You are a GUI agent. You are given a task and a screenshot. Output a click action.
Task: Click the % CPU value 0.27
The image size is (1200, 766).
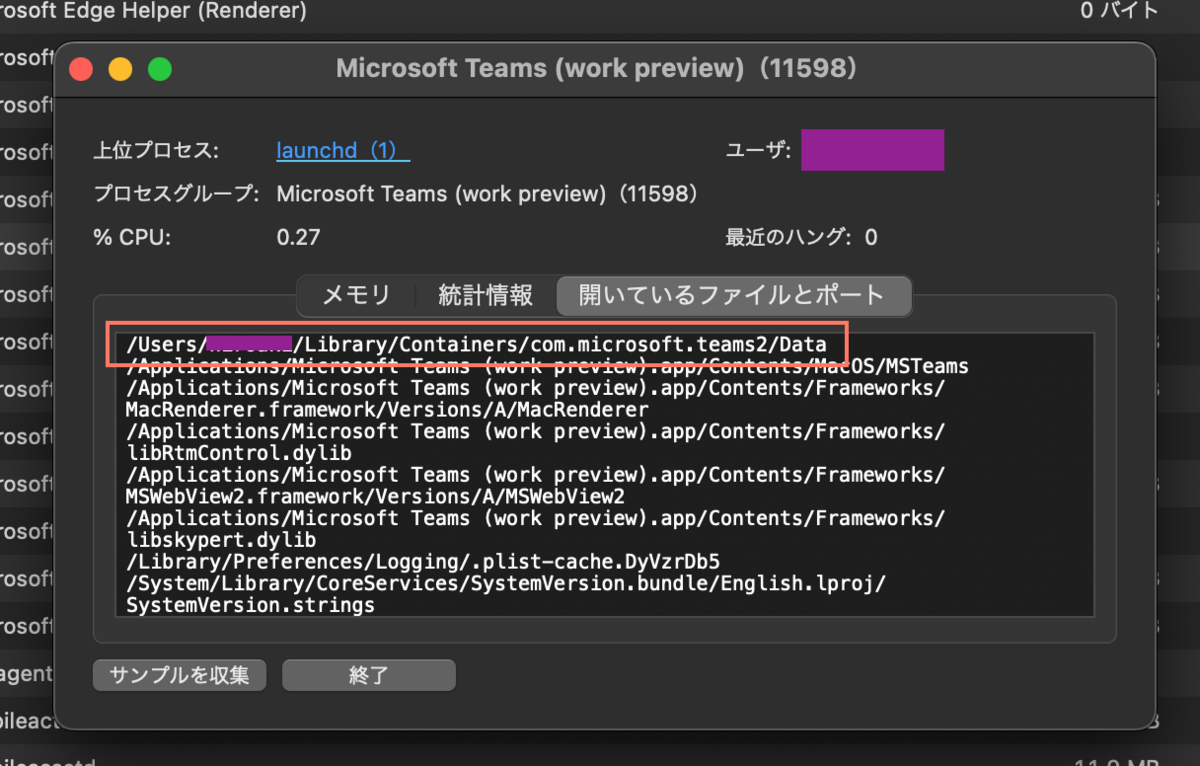tap(298, 238)
